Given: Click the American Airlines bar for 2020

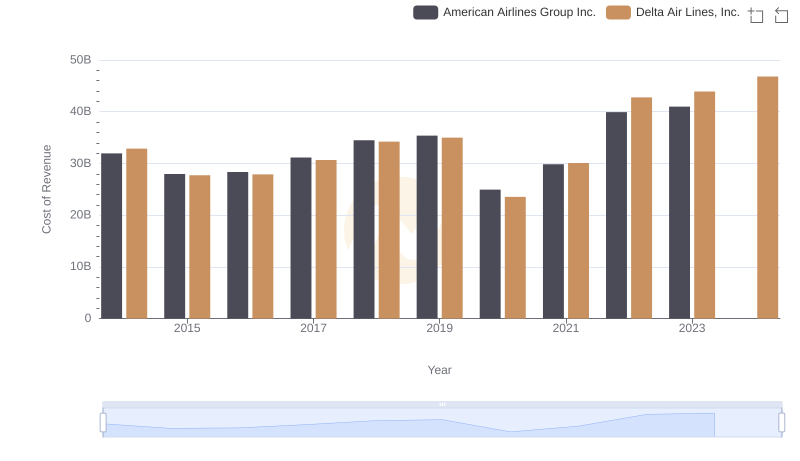Looking at the screenshot, I should tap(490, 254).
